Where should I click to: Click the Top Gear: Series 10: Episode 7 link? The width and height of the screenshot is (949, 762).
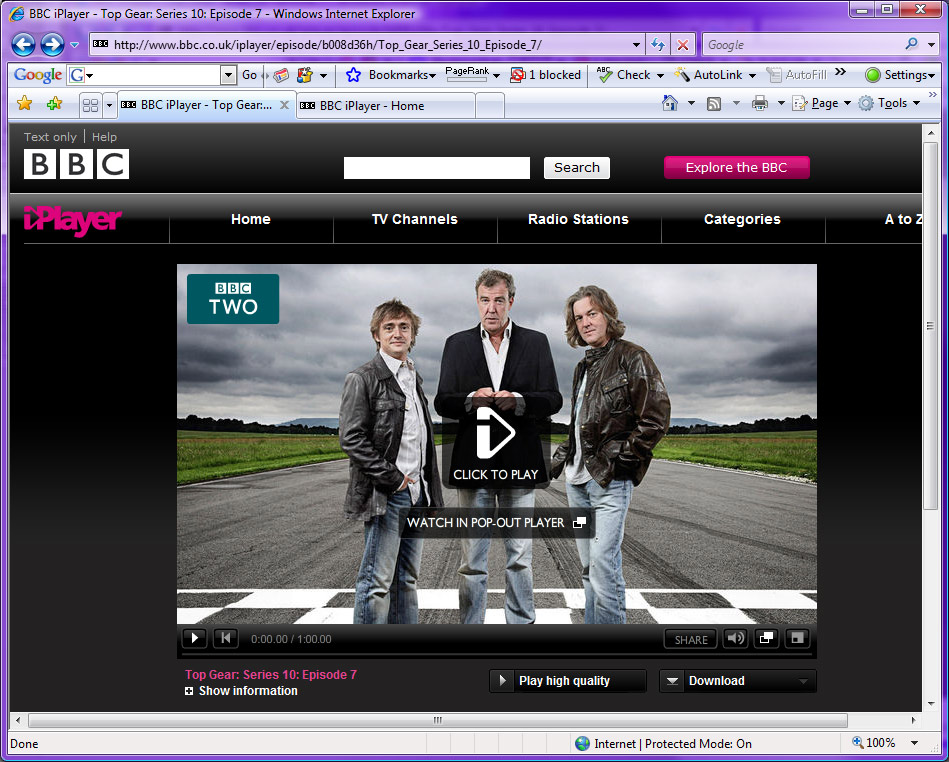click(271, 675)
